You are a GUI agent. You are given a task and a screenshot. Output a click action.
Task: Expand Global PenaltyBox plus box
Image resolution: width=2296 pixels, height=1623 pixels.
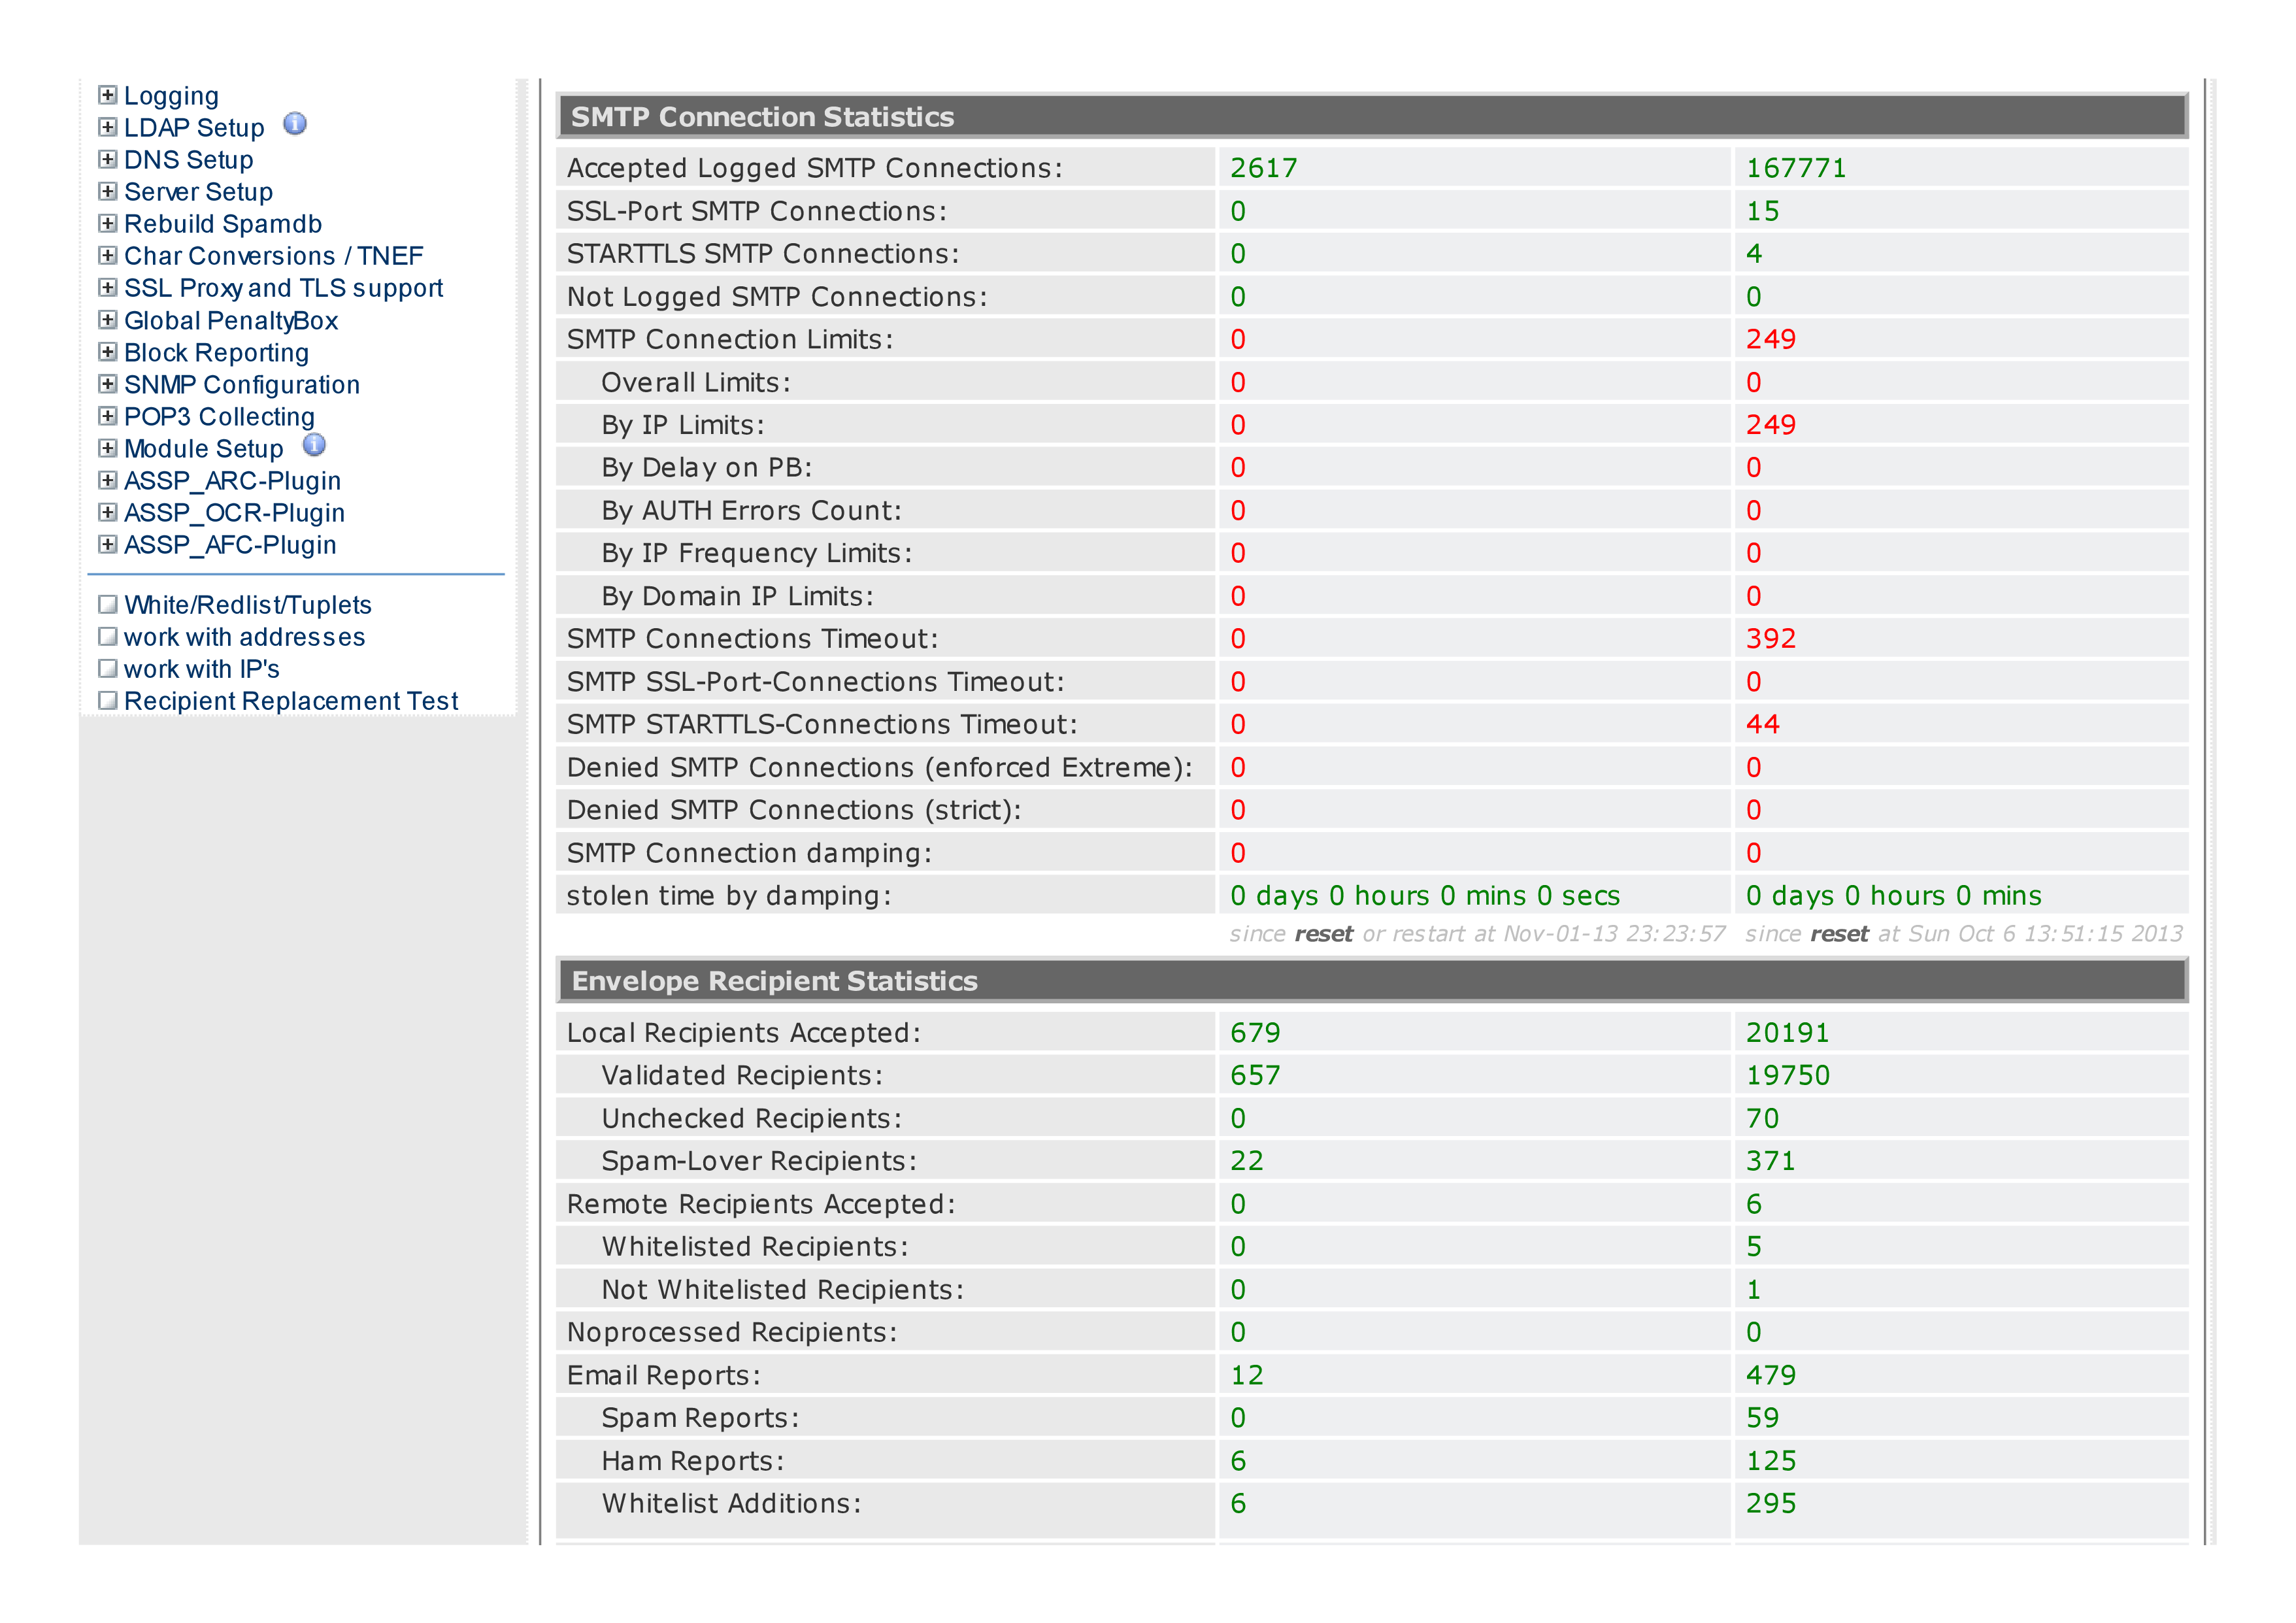coord(108,320)
